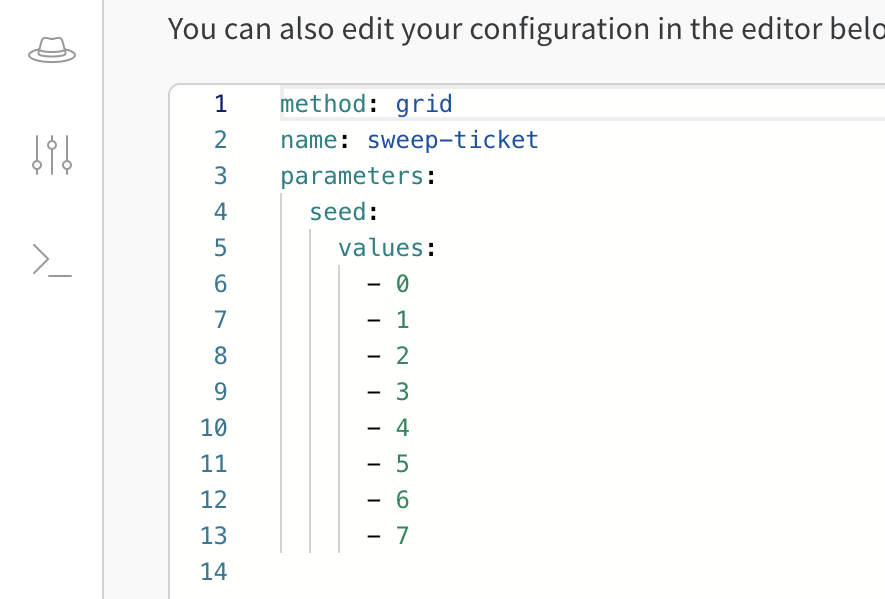Click the sweep-ticket name value
The height and width of the screenshot is (599, 885).
click(452, 139)
